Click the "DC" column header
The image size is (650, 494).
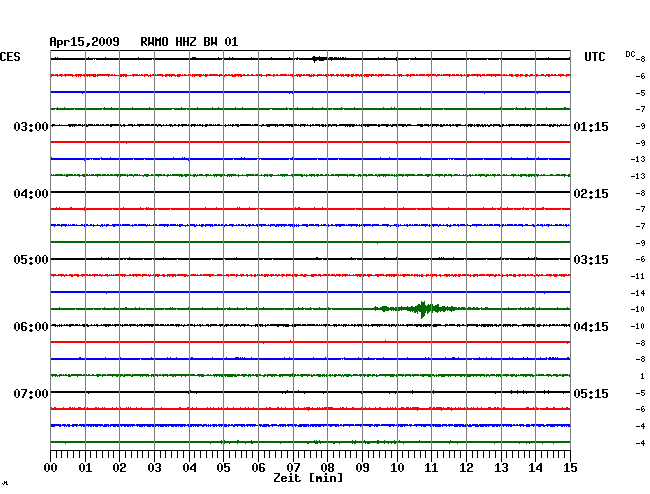point(630,54)
